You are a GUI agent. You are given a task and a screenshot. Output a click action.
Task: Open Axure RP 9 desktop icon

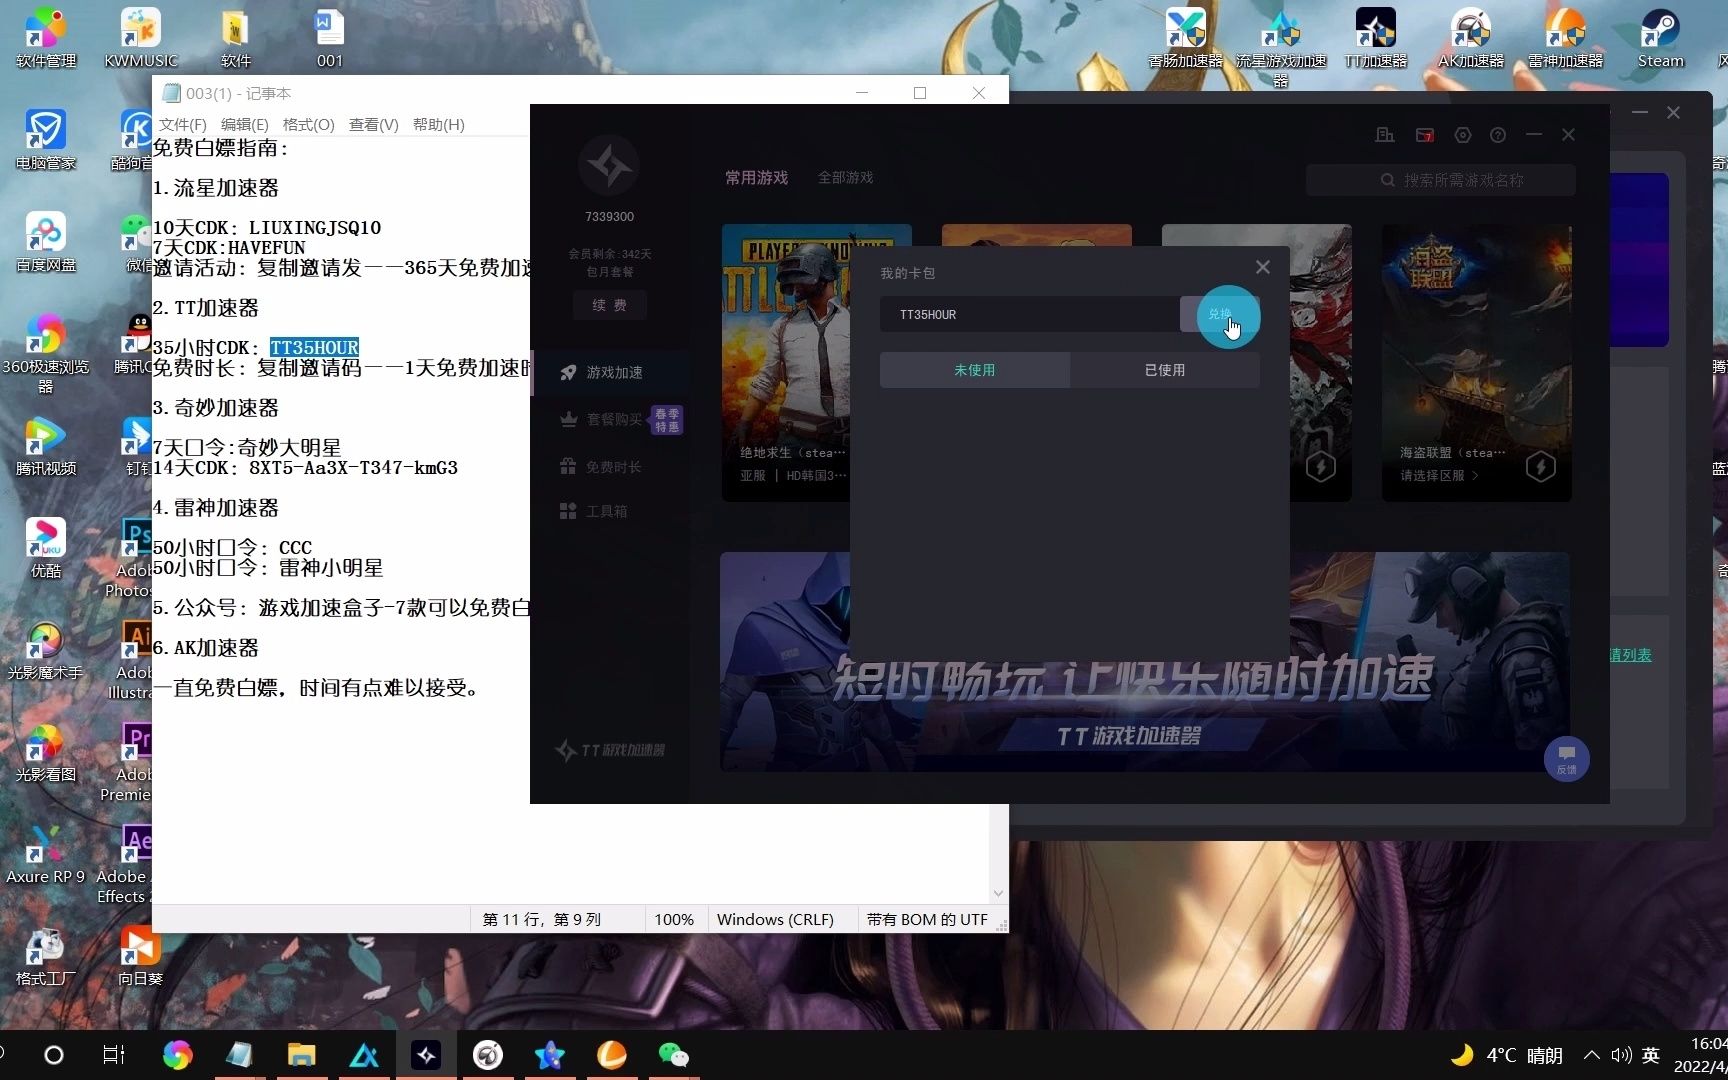(46, 854)
